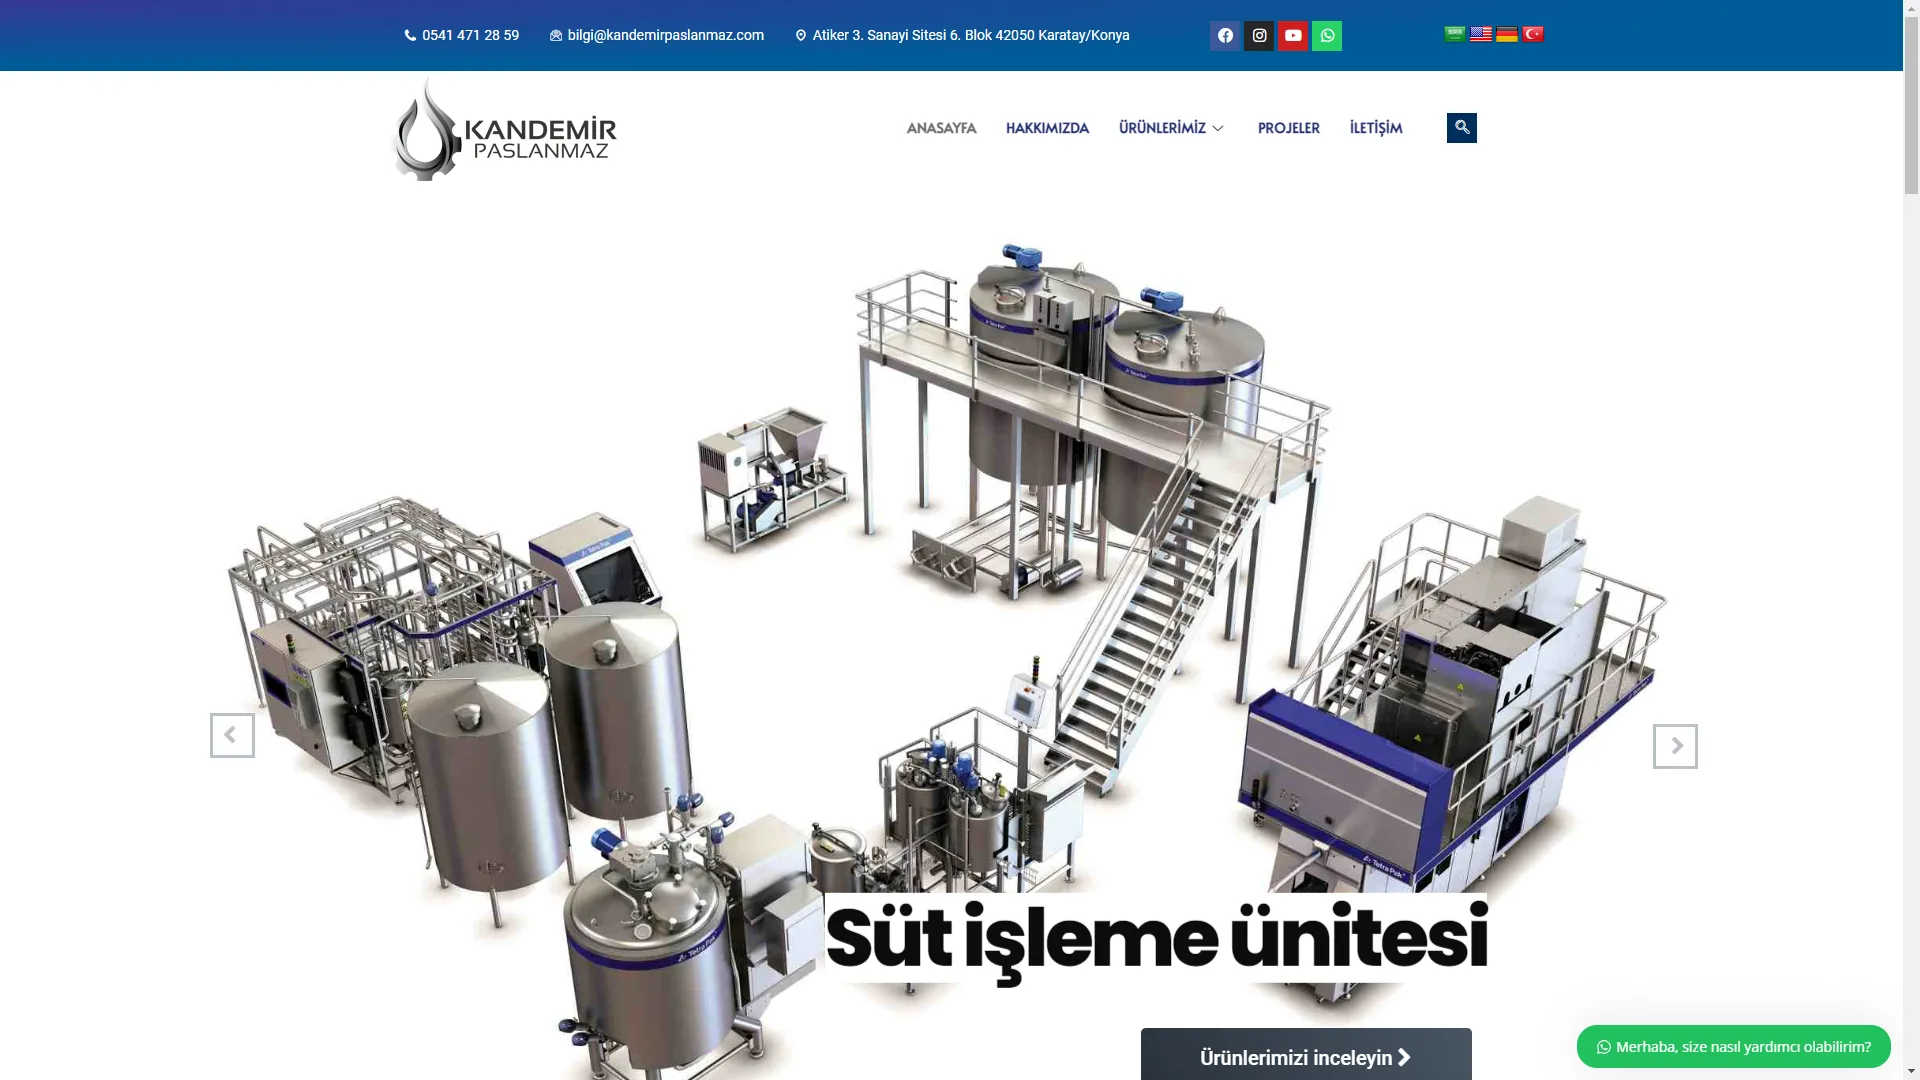This screenshot has width=1920, height=1080.
Task: Navigate to PROJELER
Action: [x=1288, y=128]
